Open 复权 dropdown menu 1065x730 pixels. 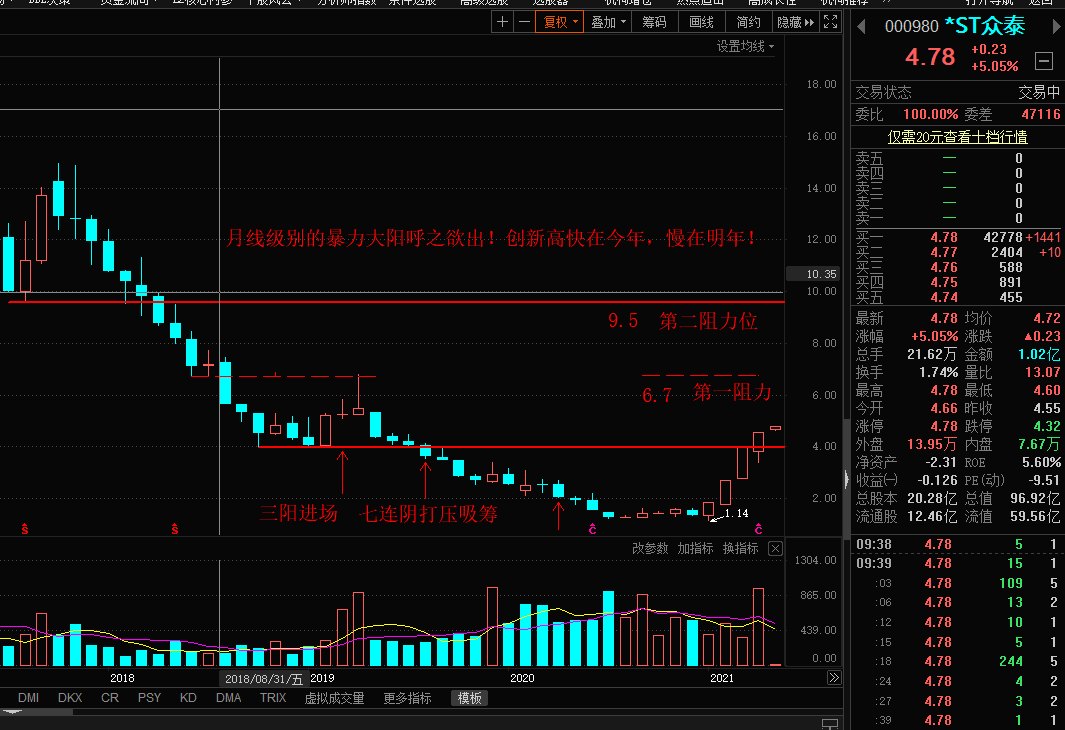(x=560, y=22)
